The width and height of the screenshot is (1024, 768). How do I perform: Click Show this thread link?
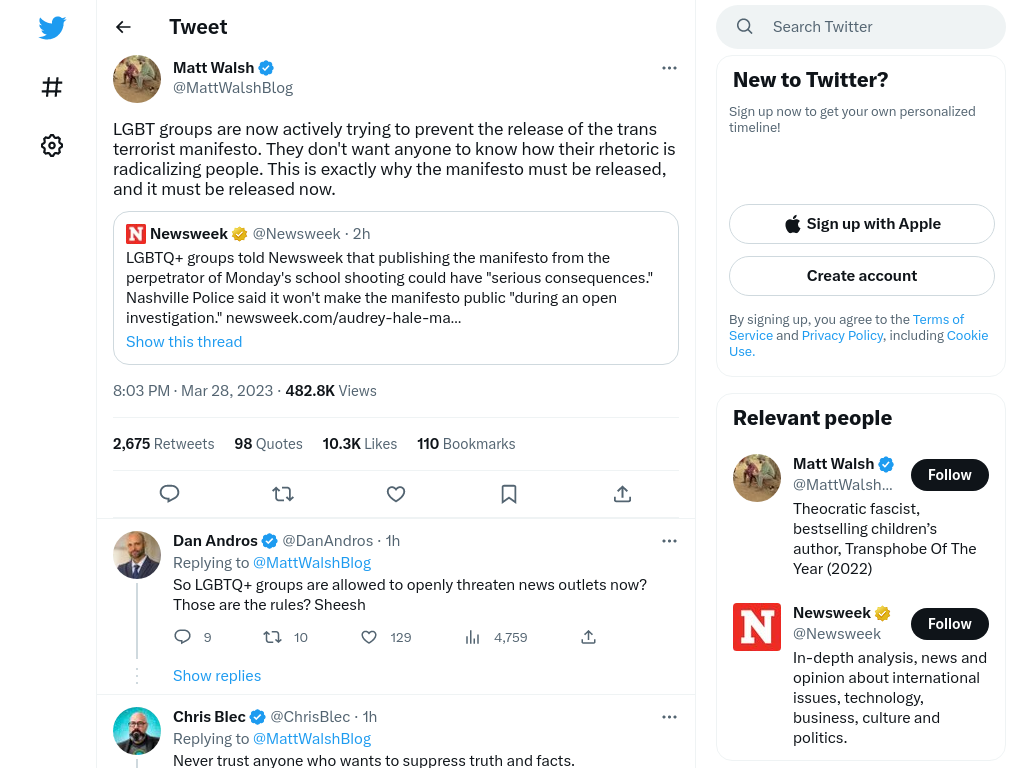184,342
